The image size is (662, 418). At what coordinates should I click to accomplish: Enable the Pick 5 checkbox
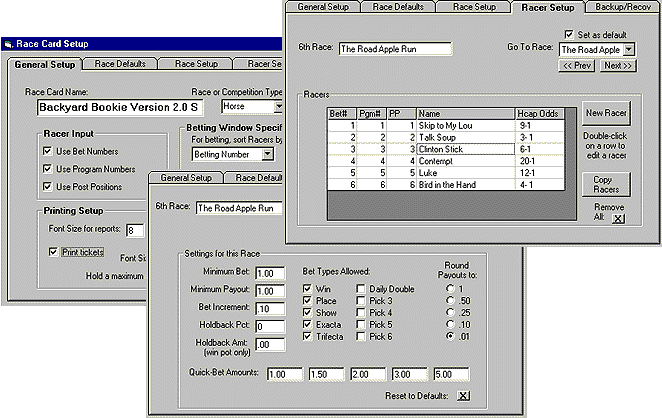[361, 324]
